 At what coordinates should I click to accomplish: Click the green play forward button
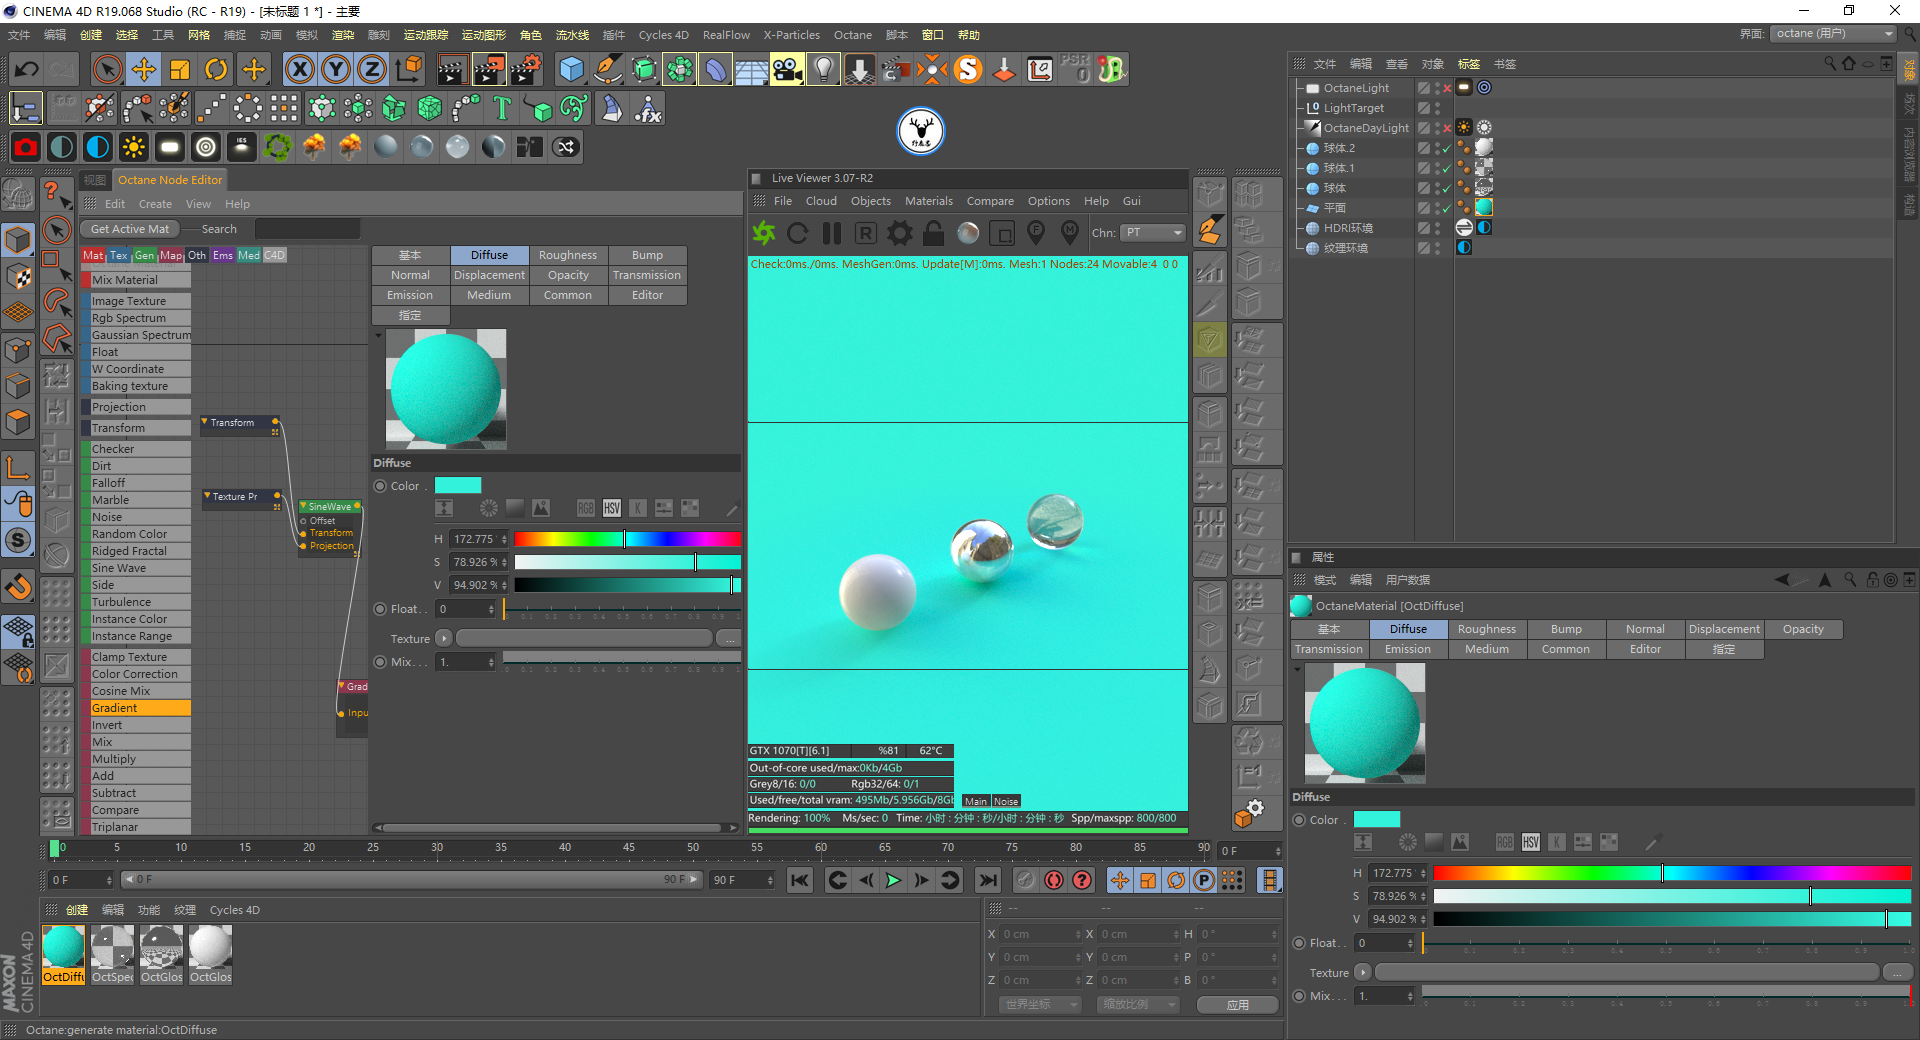coord(893,880)
